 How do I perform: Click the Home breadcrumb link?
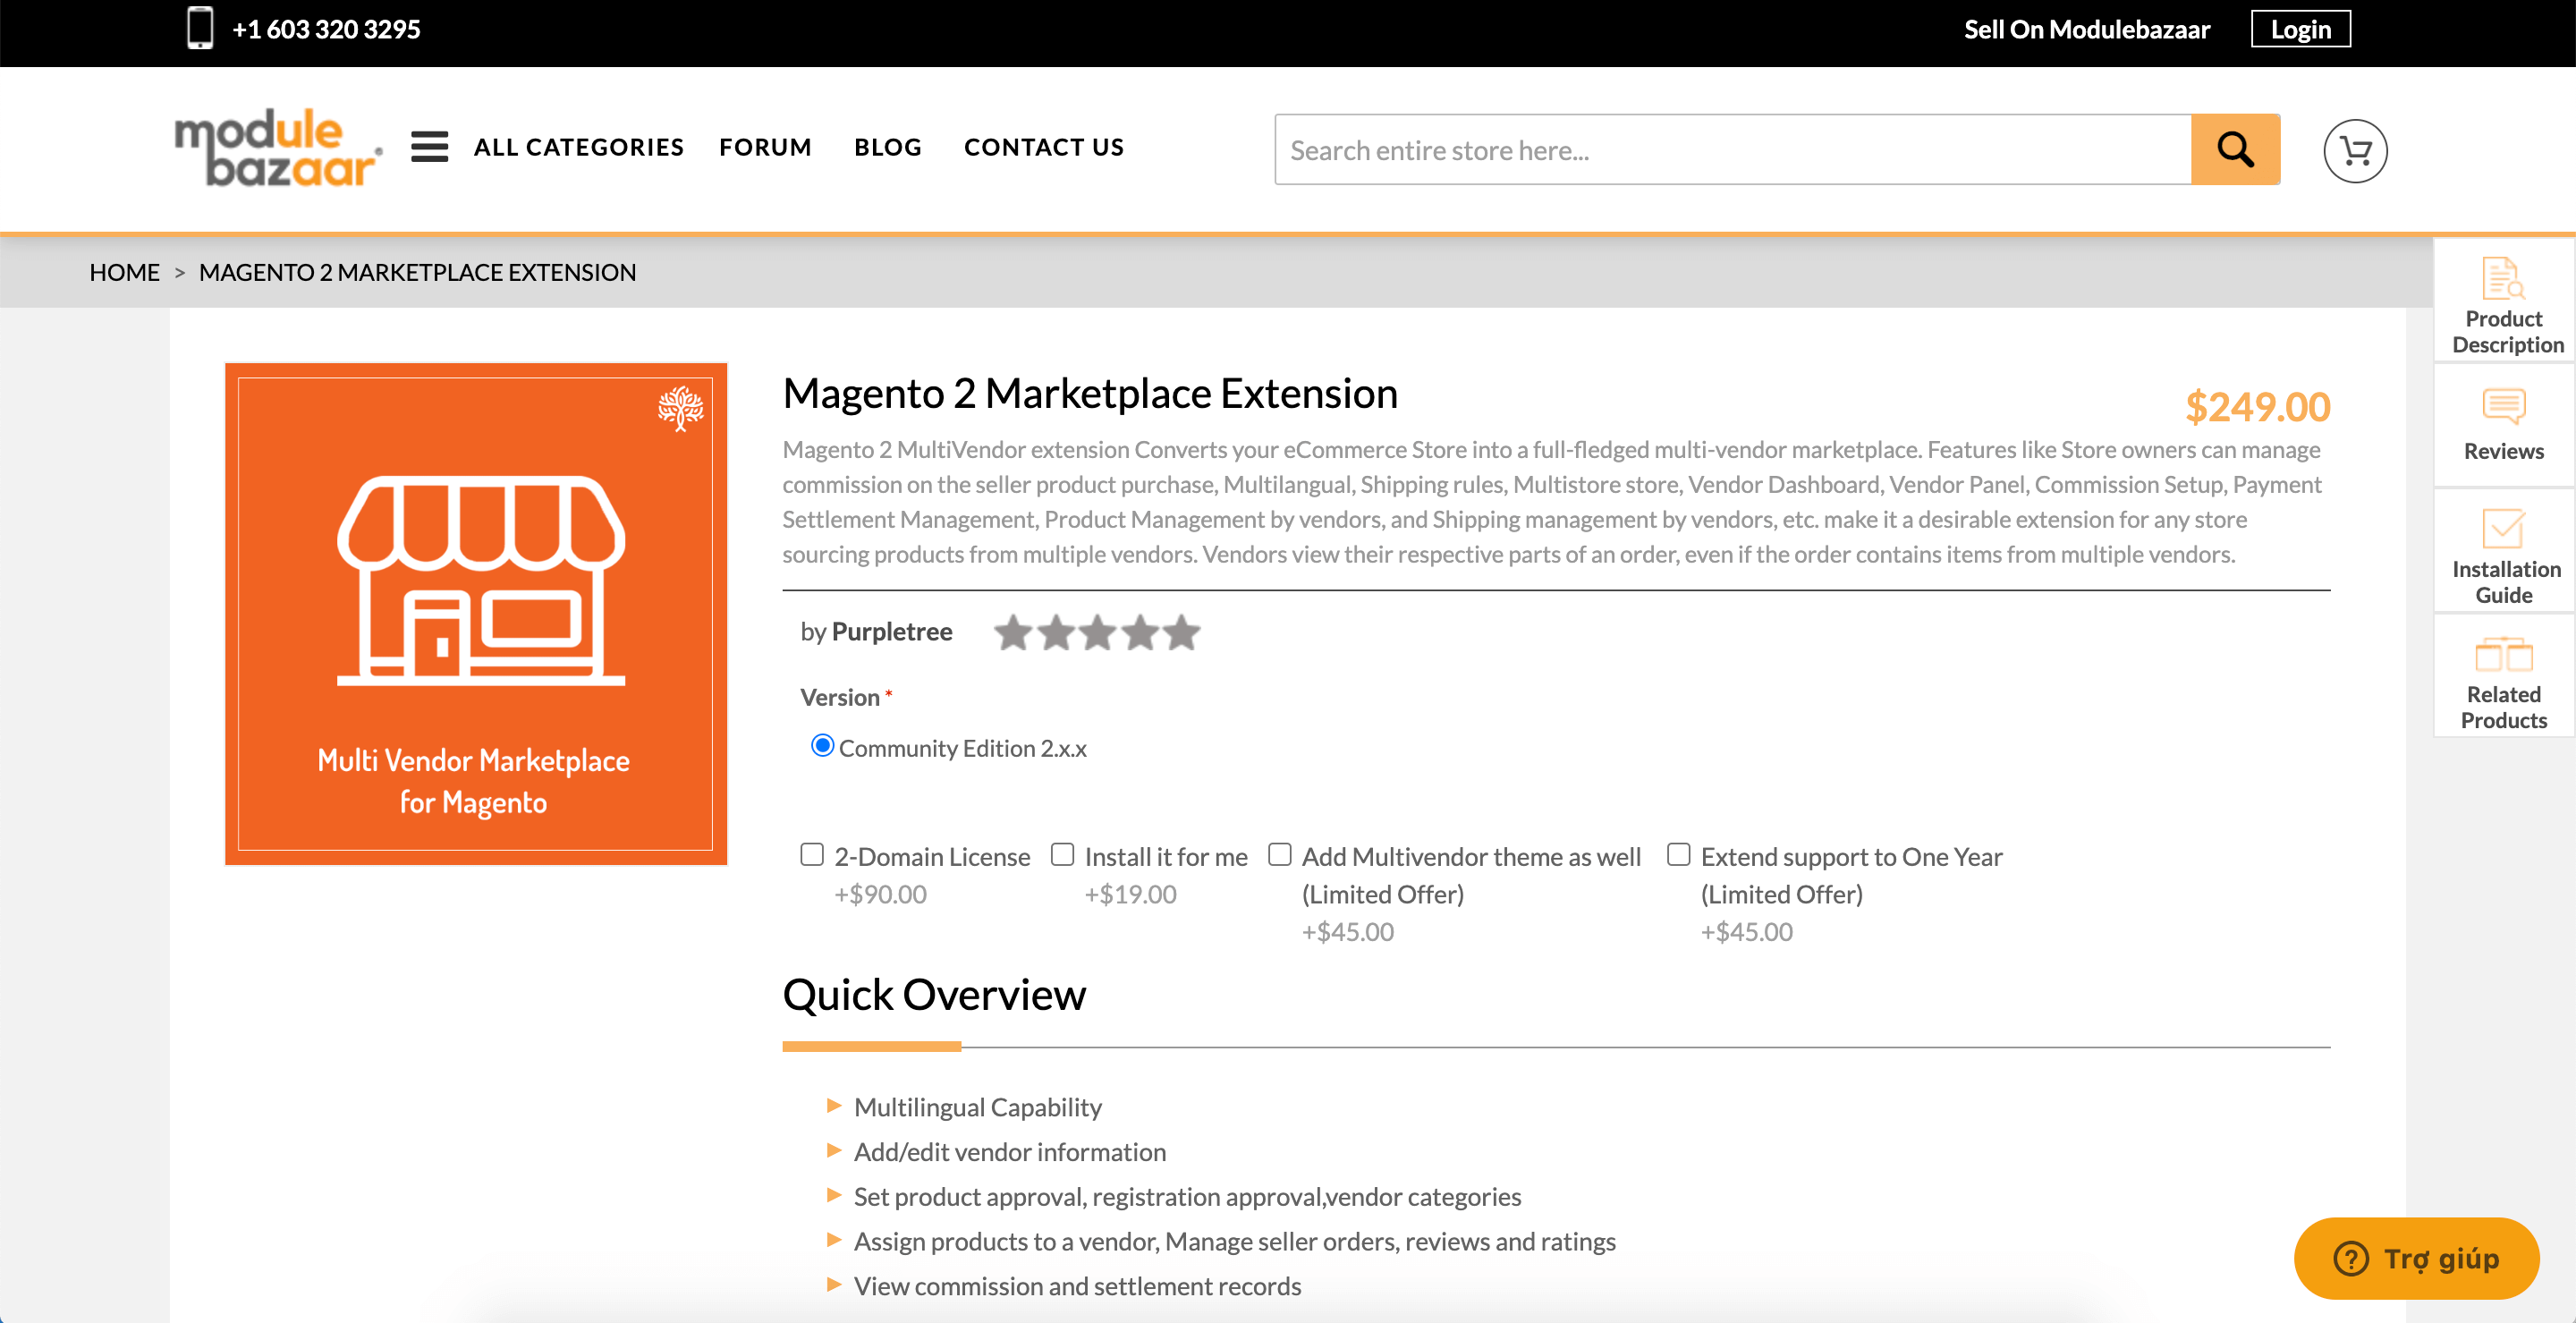coord(124,272)
